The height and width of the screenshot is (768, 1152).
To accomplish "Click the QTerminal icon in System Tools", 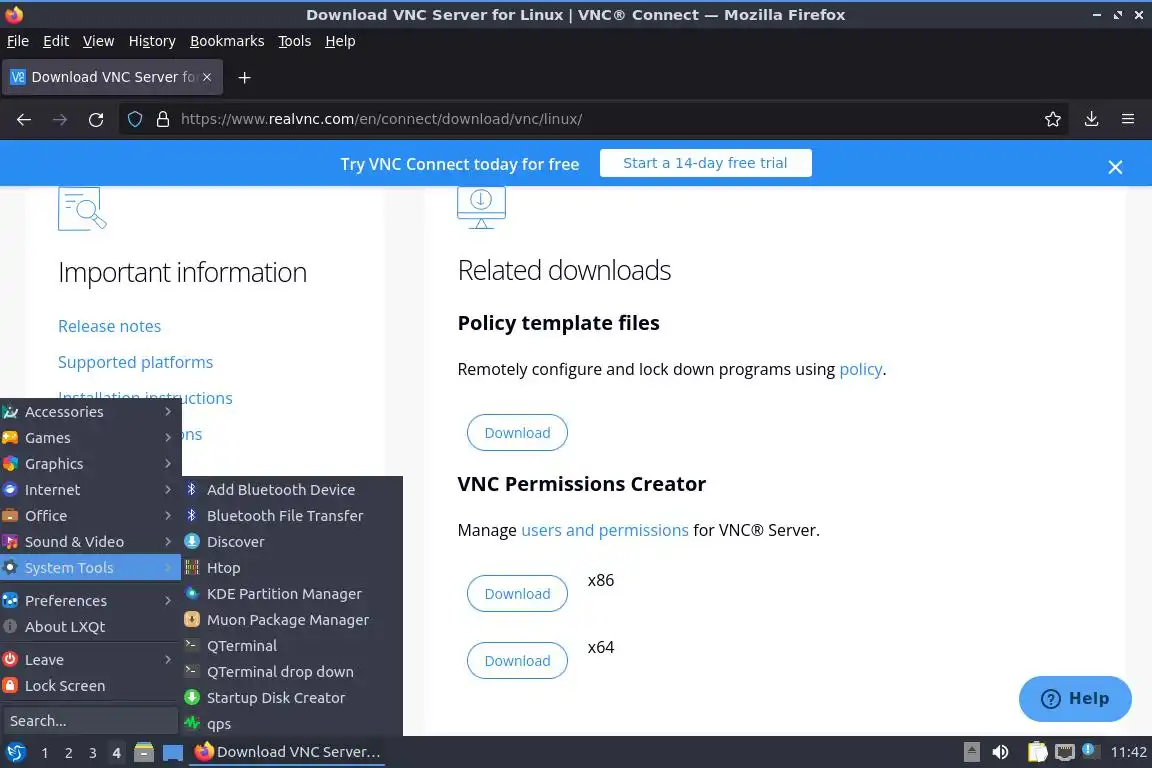I will (x=192, y=645).
